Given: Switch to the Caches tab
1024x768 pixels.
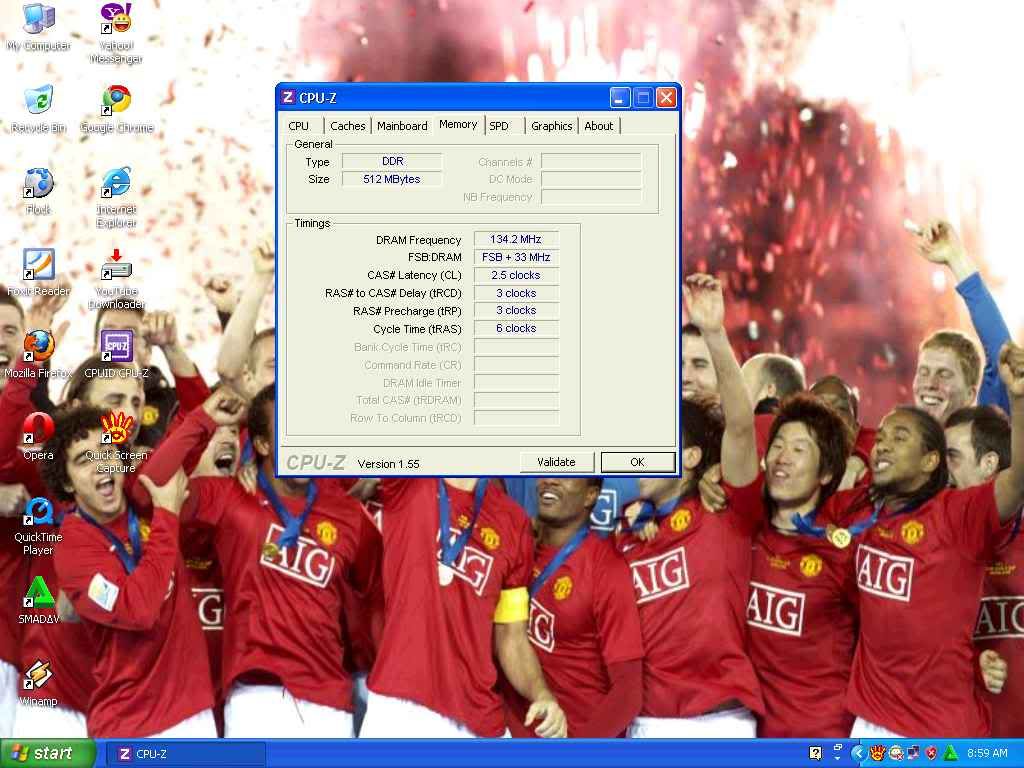Looking at the screenshot, I should (347, 126).
